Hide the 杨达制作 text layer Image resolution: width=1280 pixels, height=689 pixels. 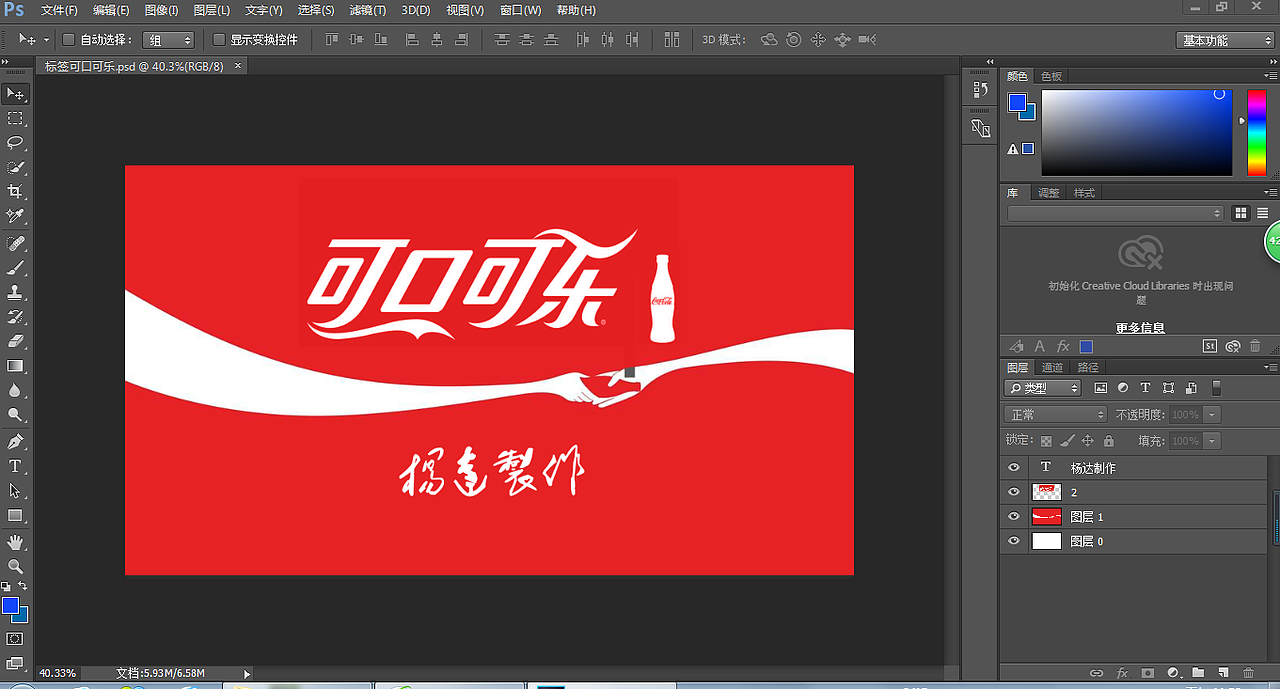1014,467
